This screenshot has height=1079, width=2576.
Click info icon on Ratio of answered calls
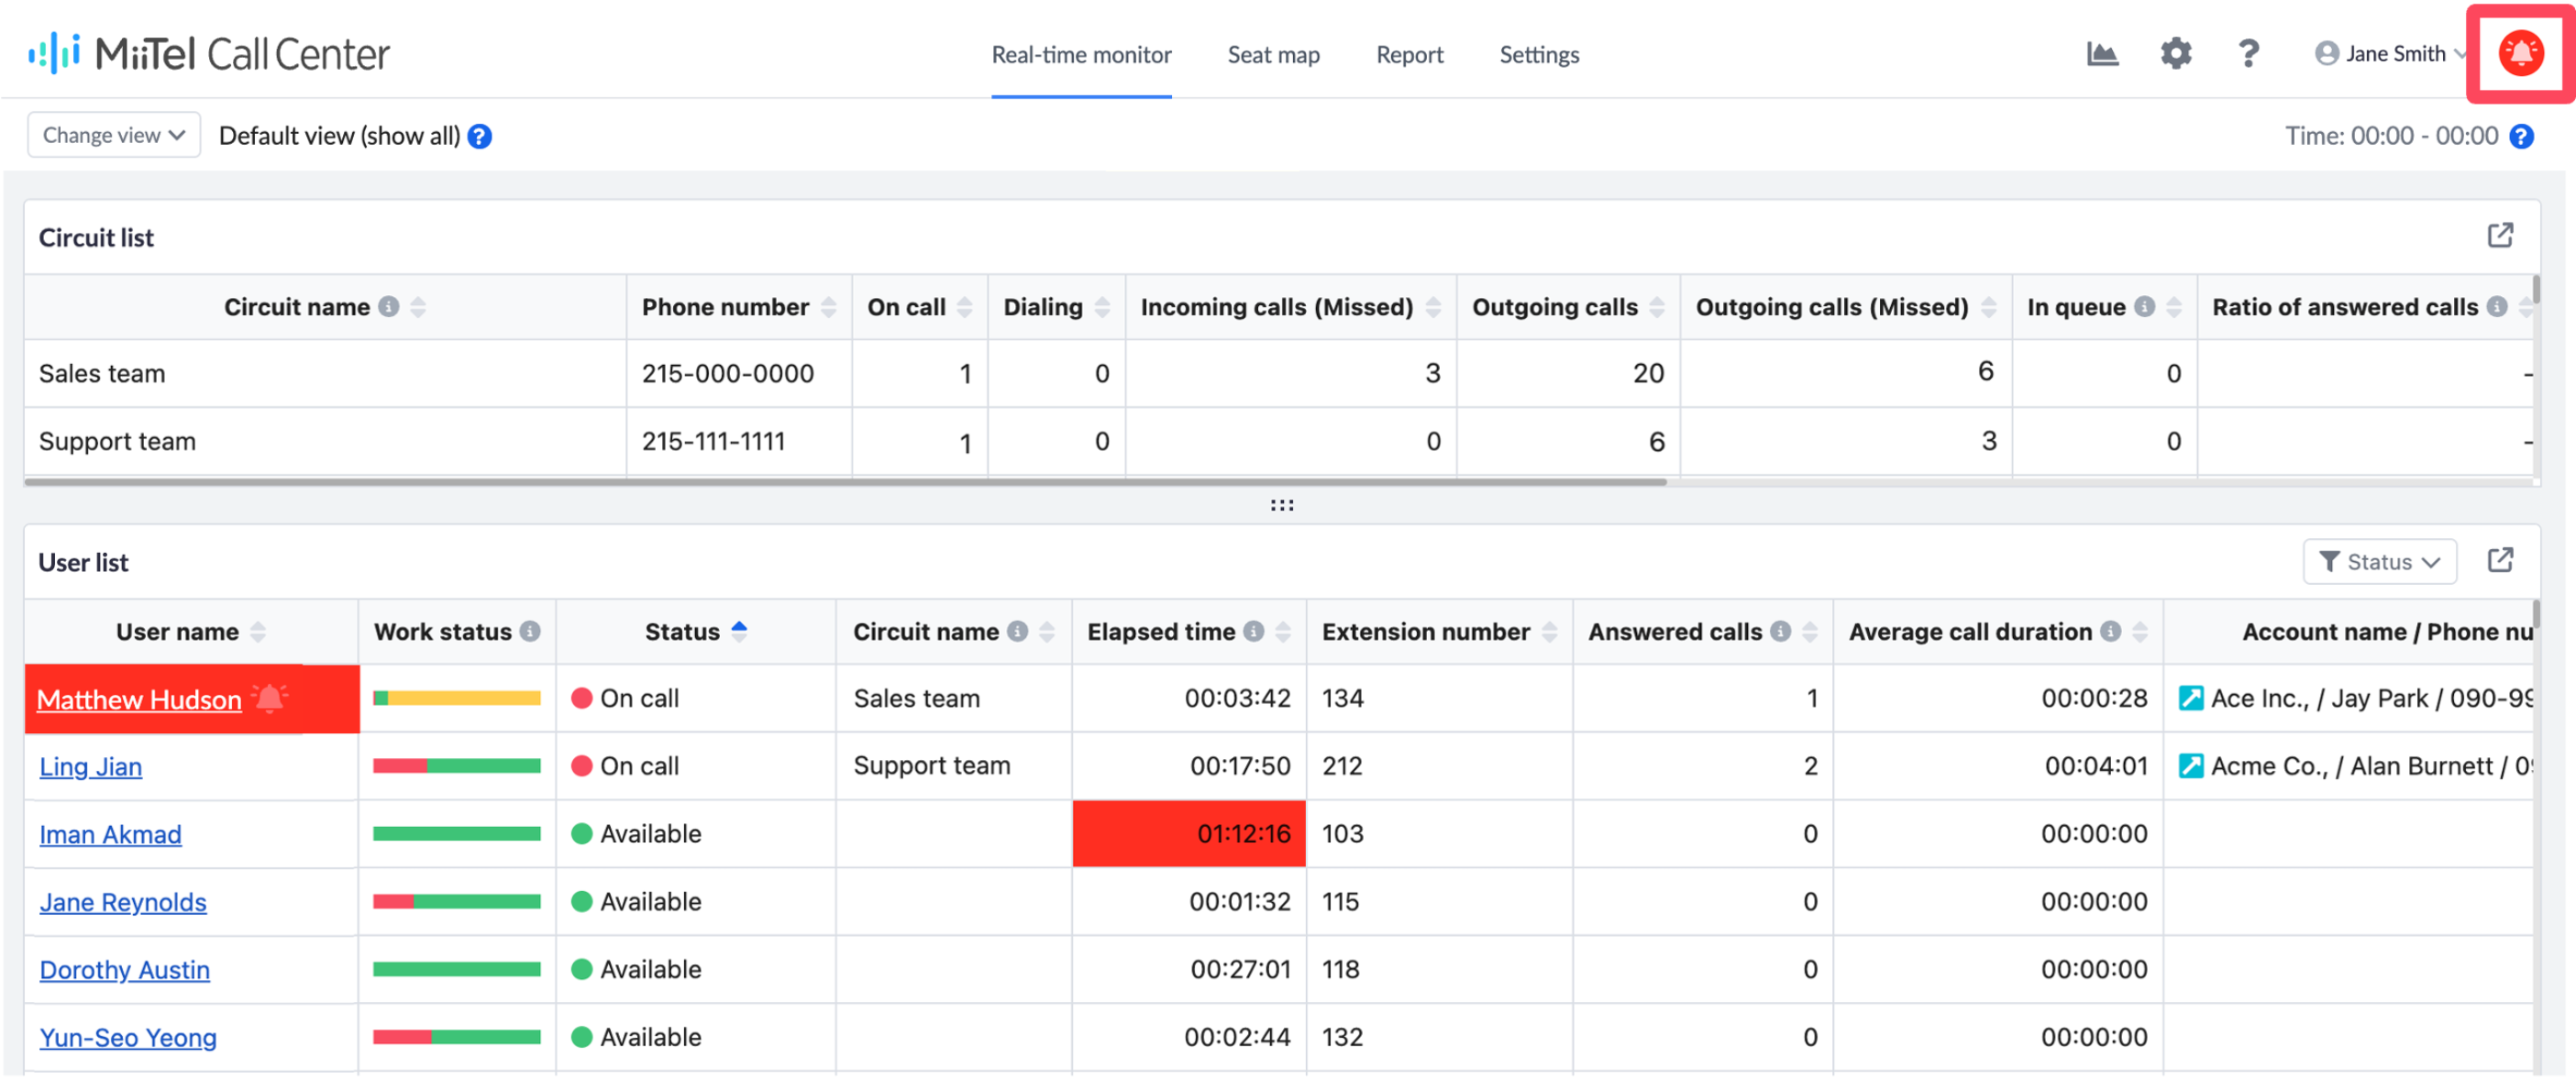tap(2497, 307)
